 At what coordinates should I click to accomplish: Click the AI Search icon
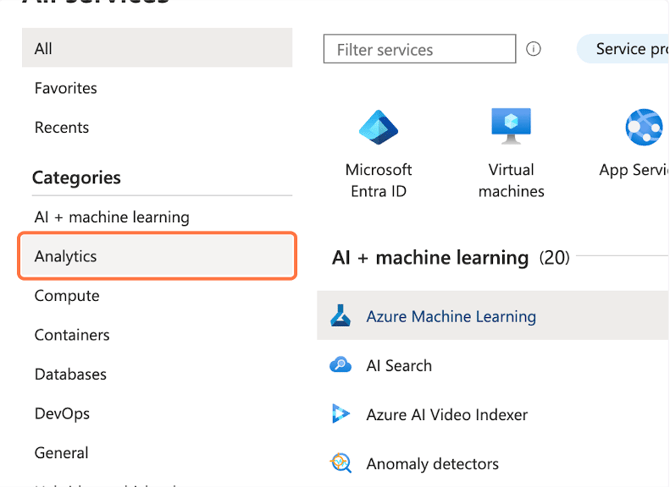click(341, 365)
